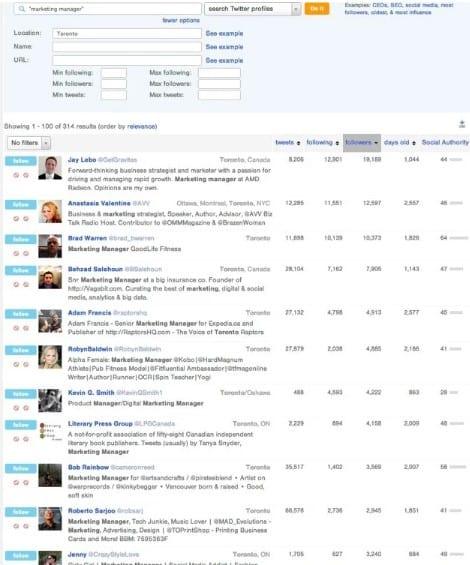Click the checkmark icon in Behzad Salehoun's row

16,285
